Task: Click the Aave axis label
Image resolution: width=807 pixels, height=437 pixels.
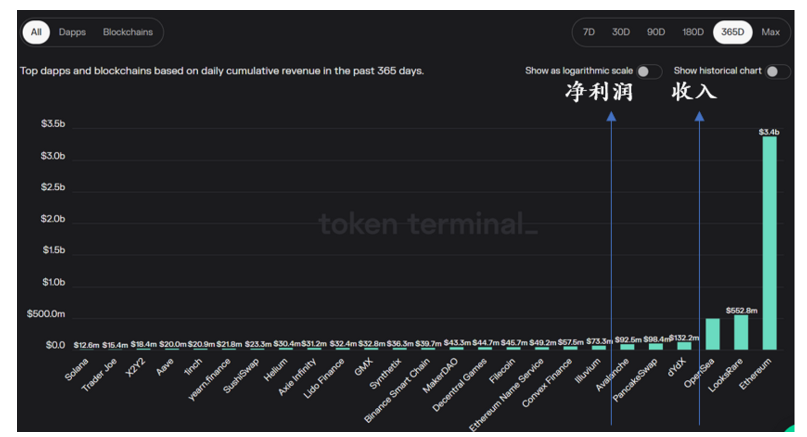Action: 165,366
